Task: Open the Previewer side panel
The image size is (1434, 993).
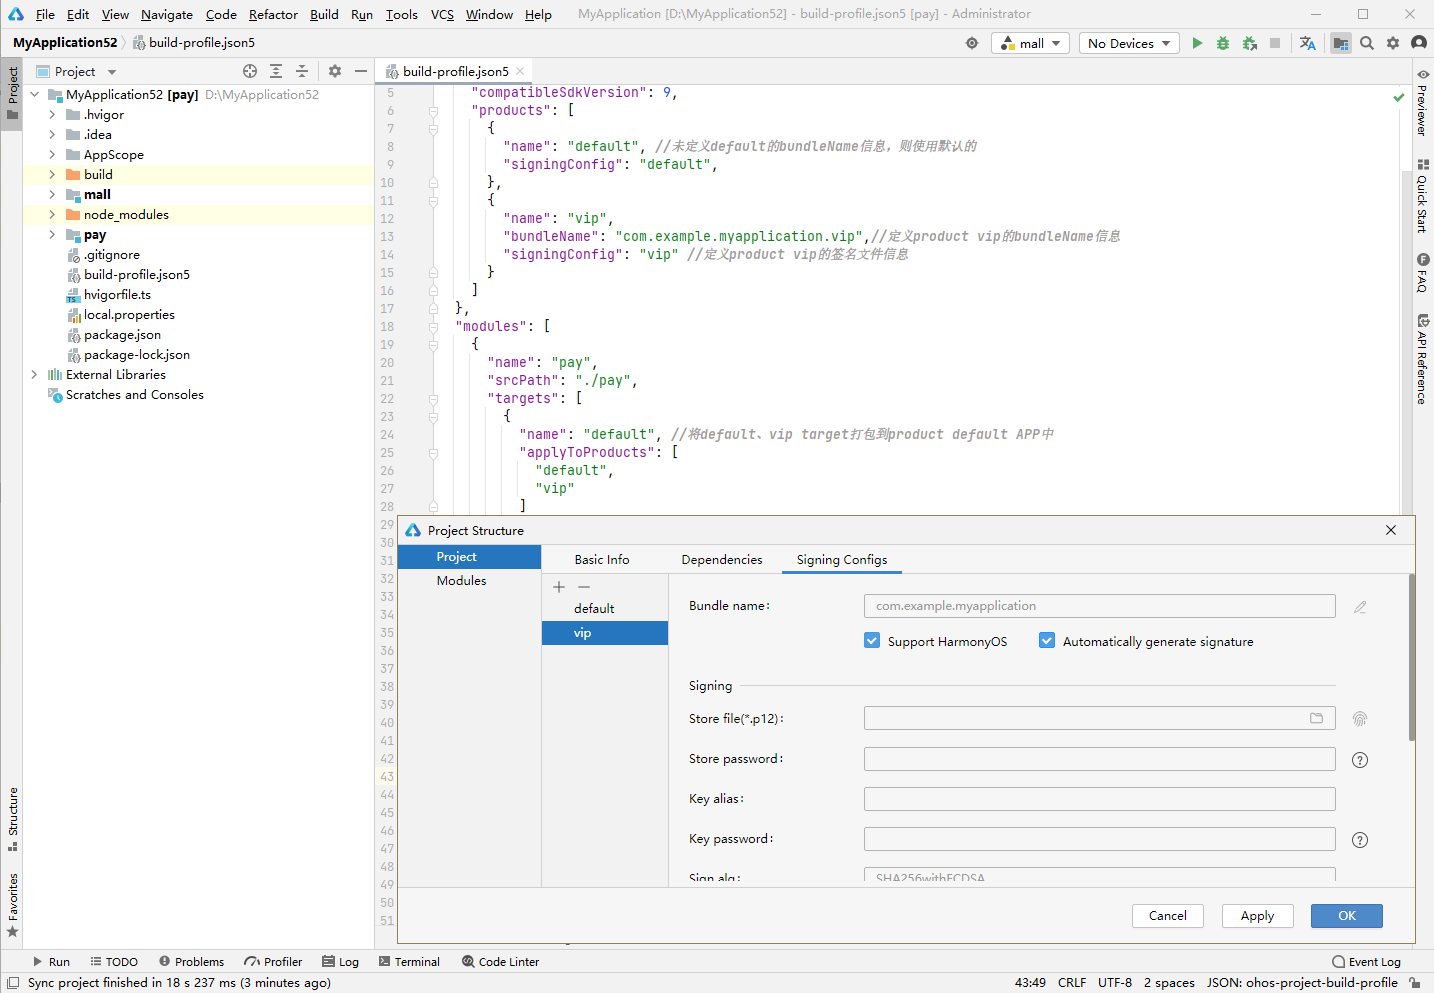Action: 1422,101
